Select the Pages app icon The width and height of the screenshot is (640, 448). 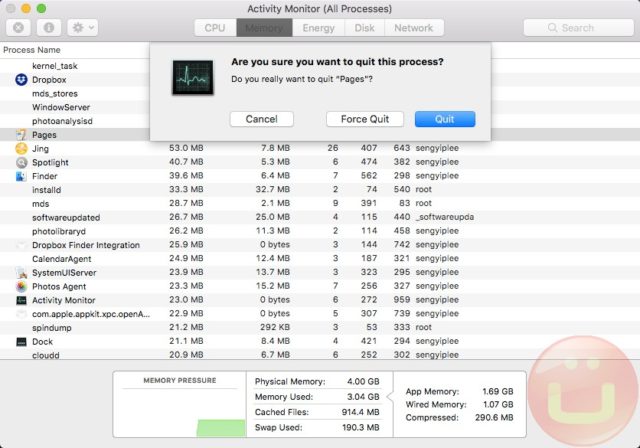click(21, 135)
